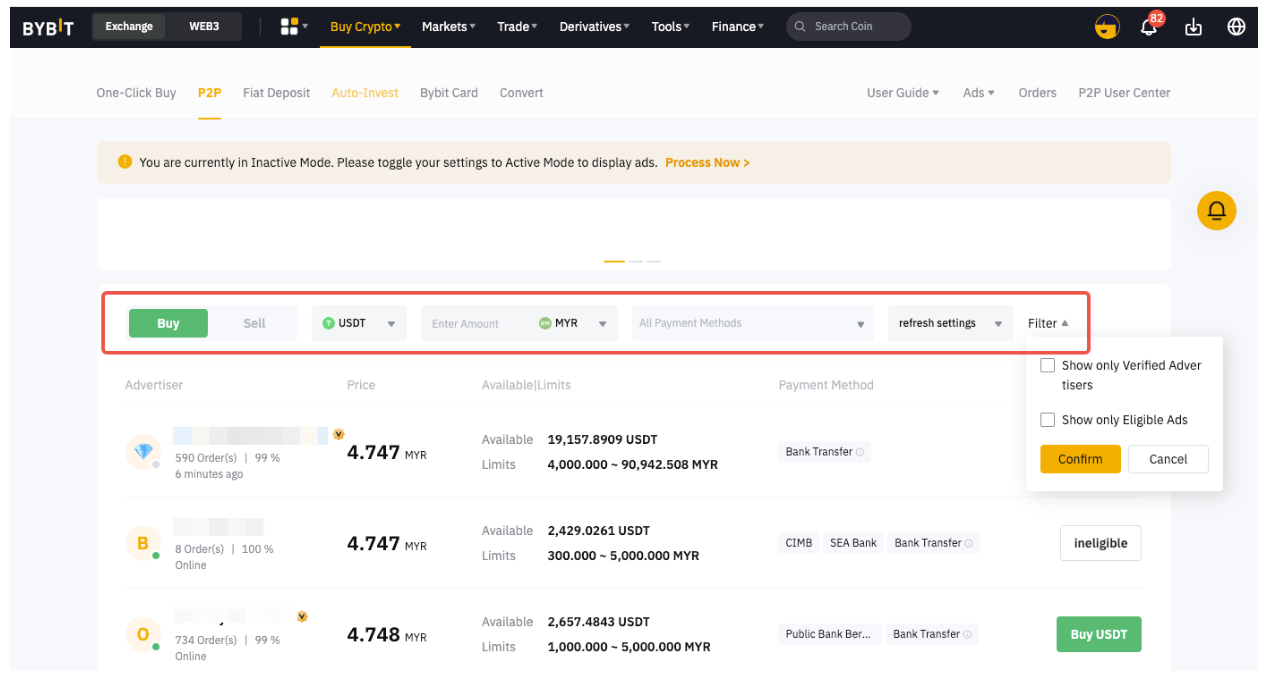Viewport: 1264px width, 682px height.
Task: Cancel the filter popup
Action: [x=1168, y=459]
